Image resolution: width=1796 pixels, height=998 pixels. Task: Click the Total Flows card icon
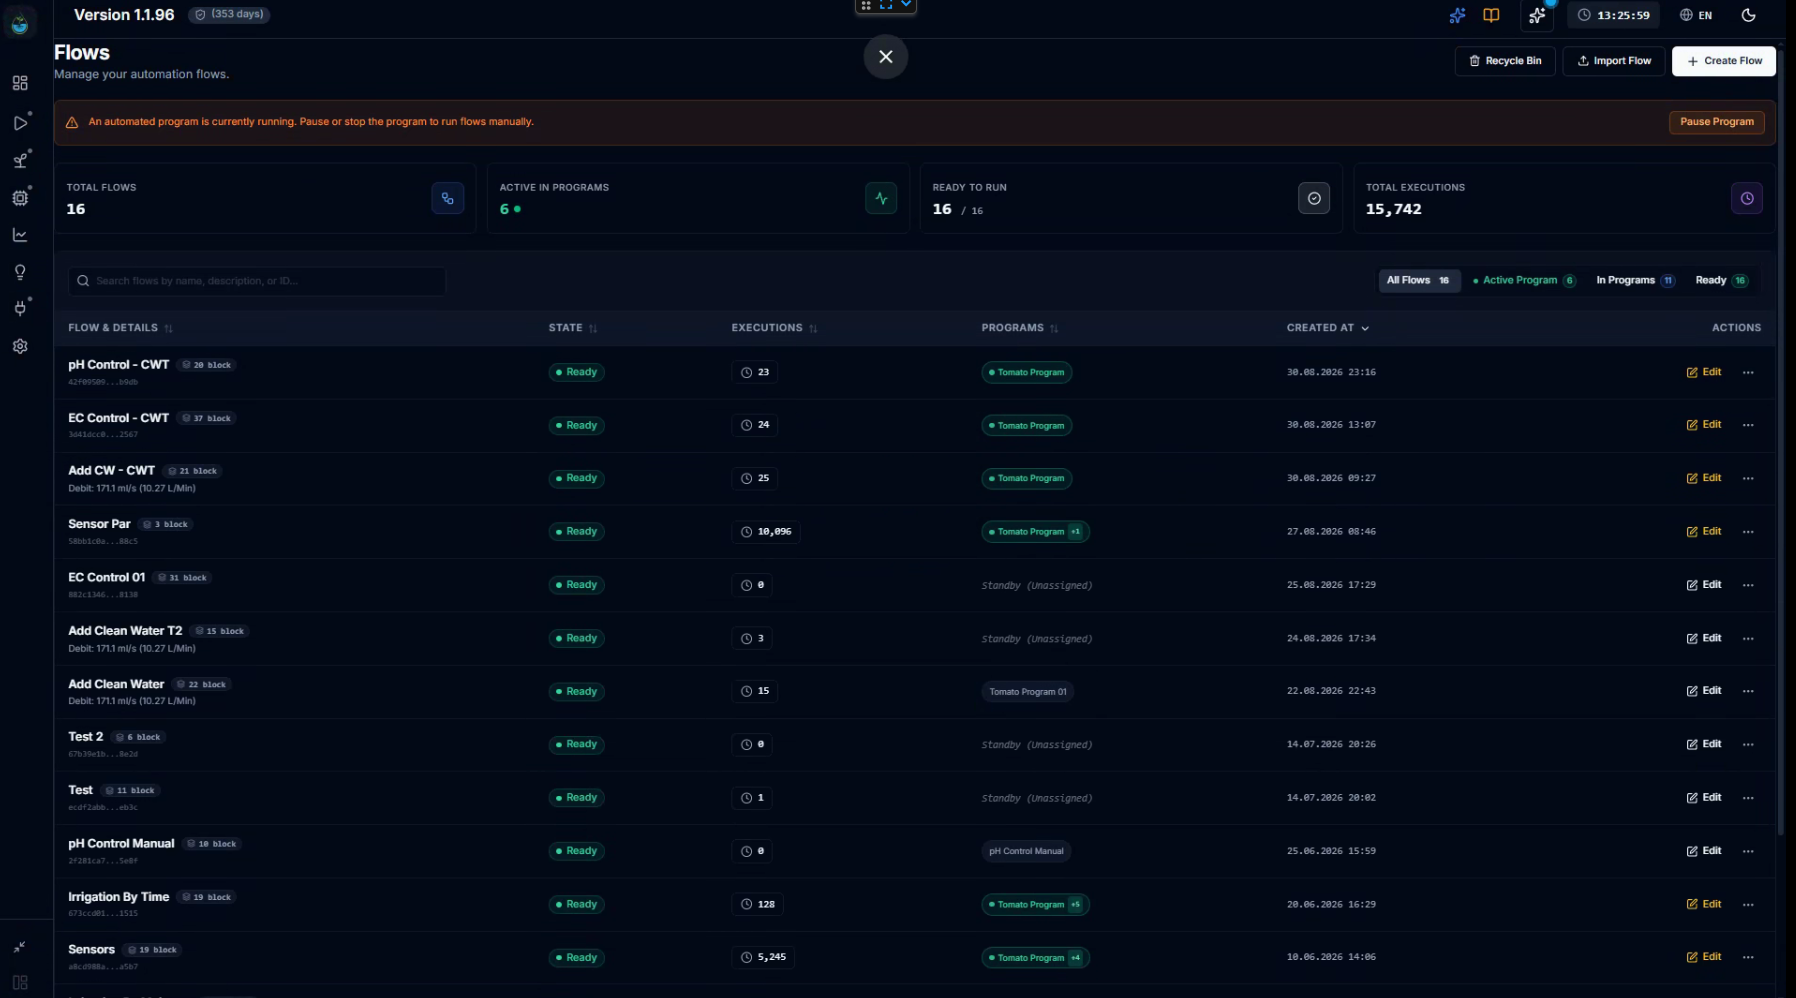(x=447, y=198)
